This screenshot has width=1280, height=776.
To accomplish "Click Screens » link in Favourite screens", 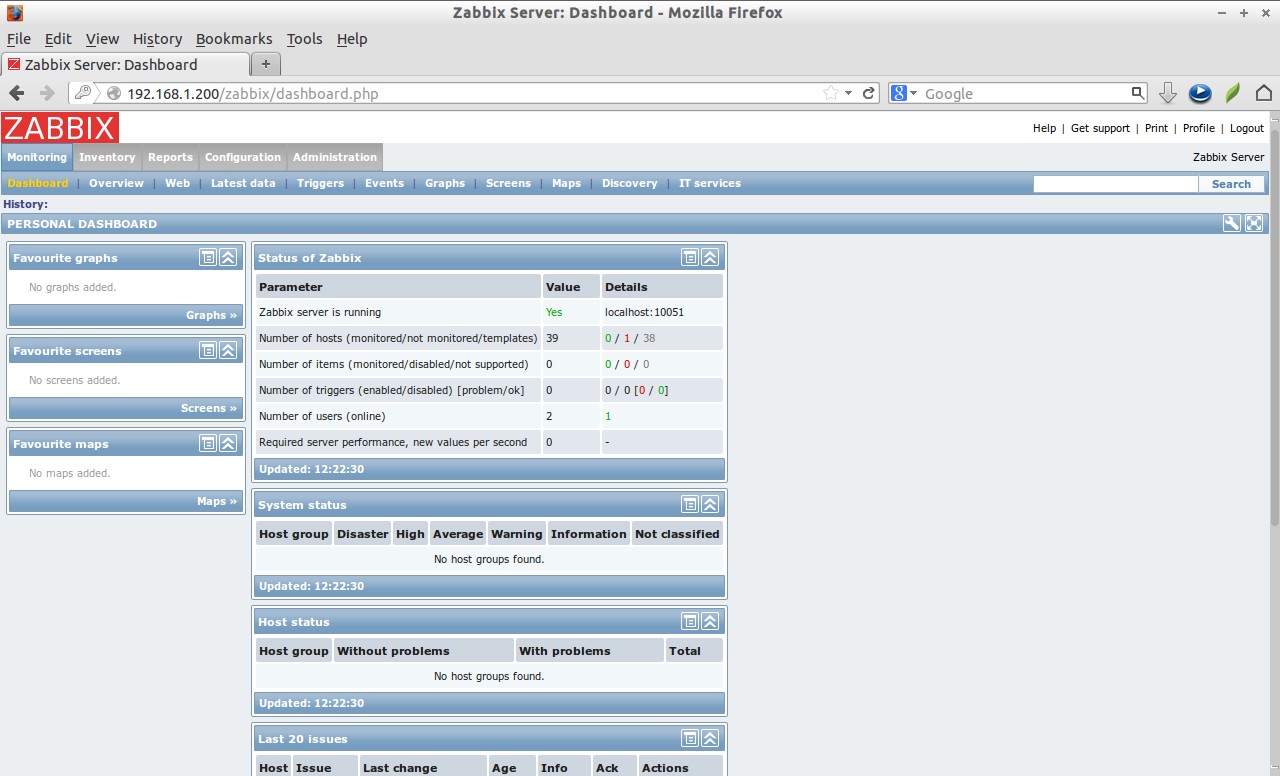I will coord(209,408).
